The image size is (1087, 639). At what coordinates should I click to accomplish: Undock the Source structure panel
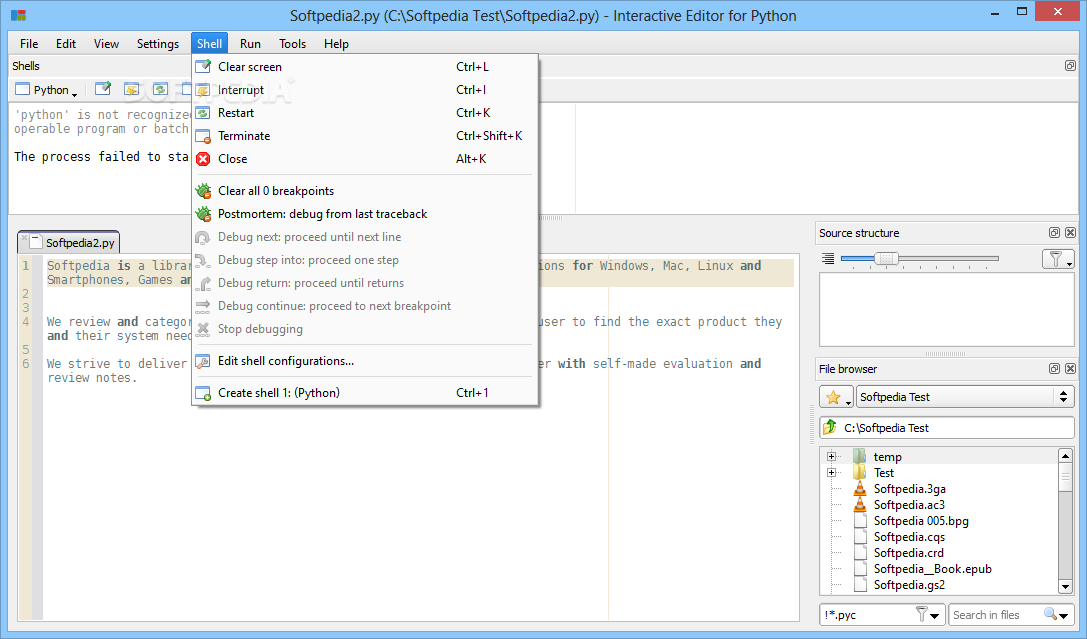point(1054,233)
